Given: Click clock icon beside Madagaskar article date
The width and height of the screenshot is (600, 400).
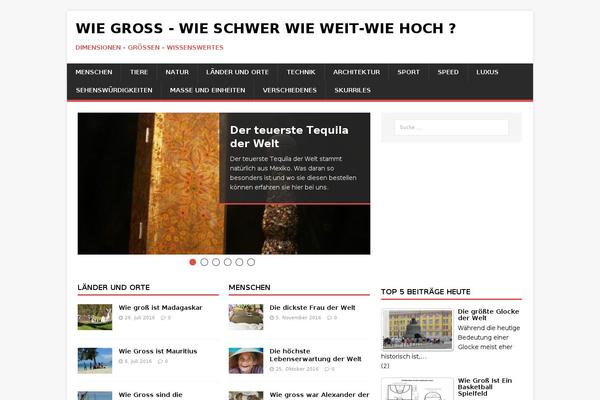Looking at the screenshot, I should point(121,318).
